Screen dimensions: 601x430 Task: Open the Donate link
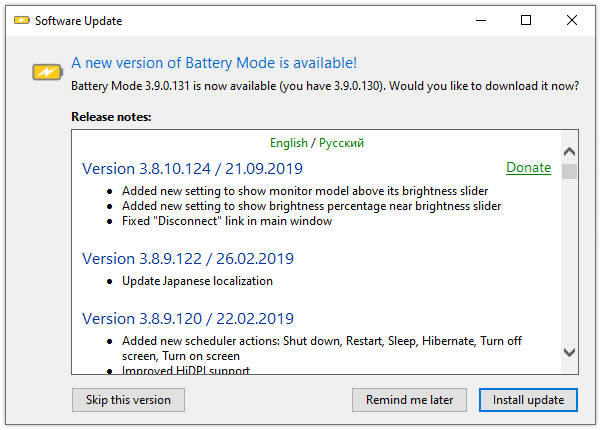pyautogui.click(x=528, y=167)
